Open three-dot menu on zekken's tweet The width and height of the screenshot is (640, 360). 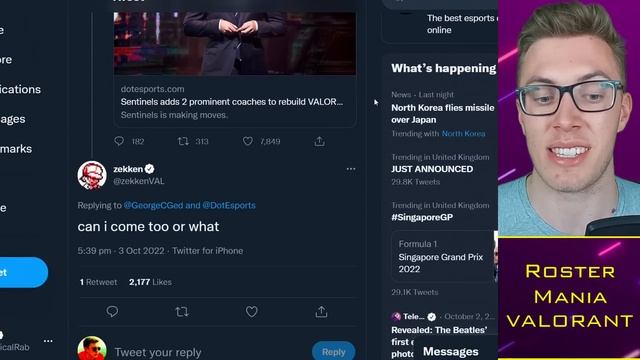click(351, 169)
